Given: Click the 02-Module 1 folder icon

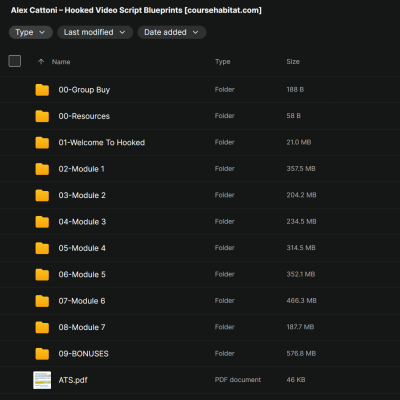Looking at the screenshot, I should click(x=42, y=169).
